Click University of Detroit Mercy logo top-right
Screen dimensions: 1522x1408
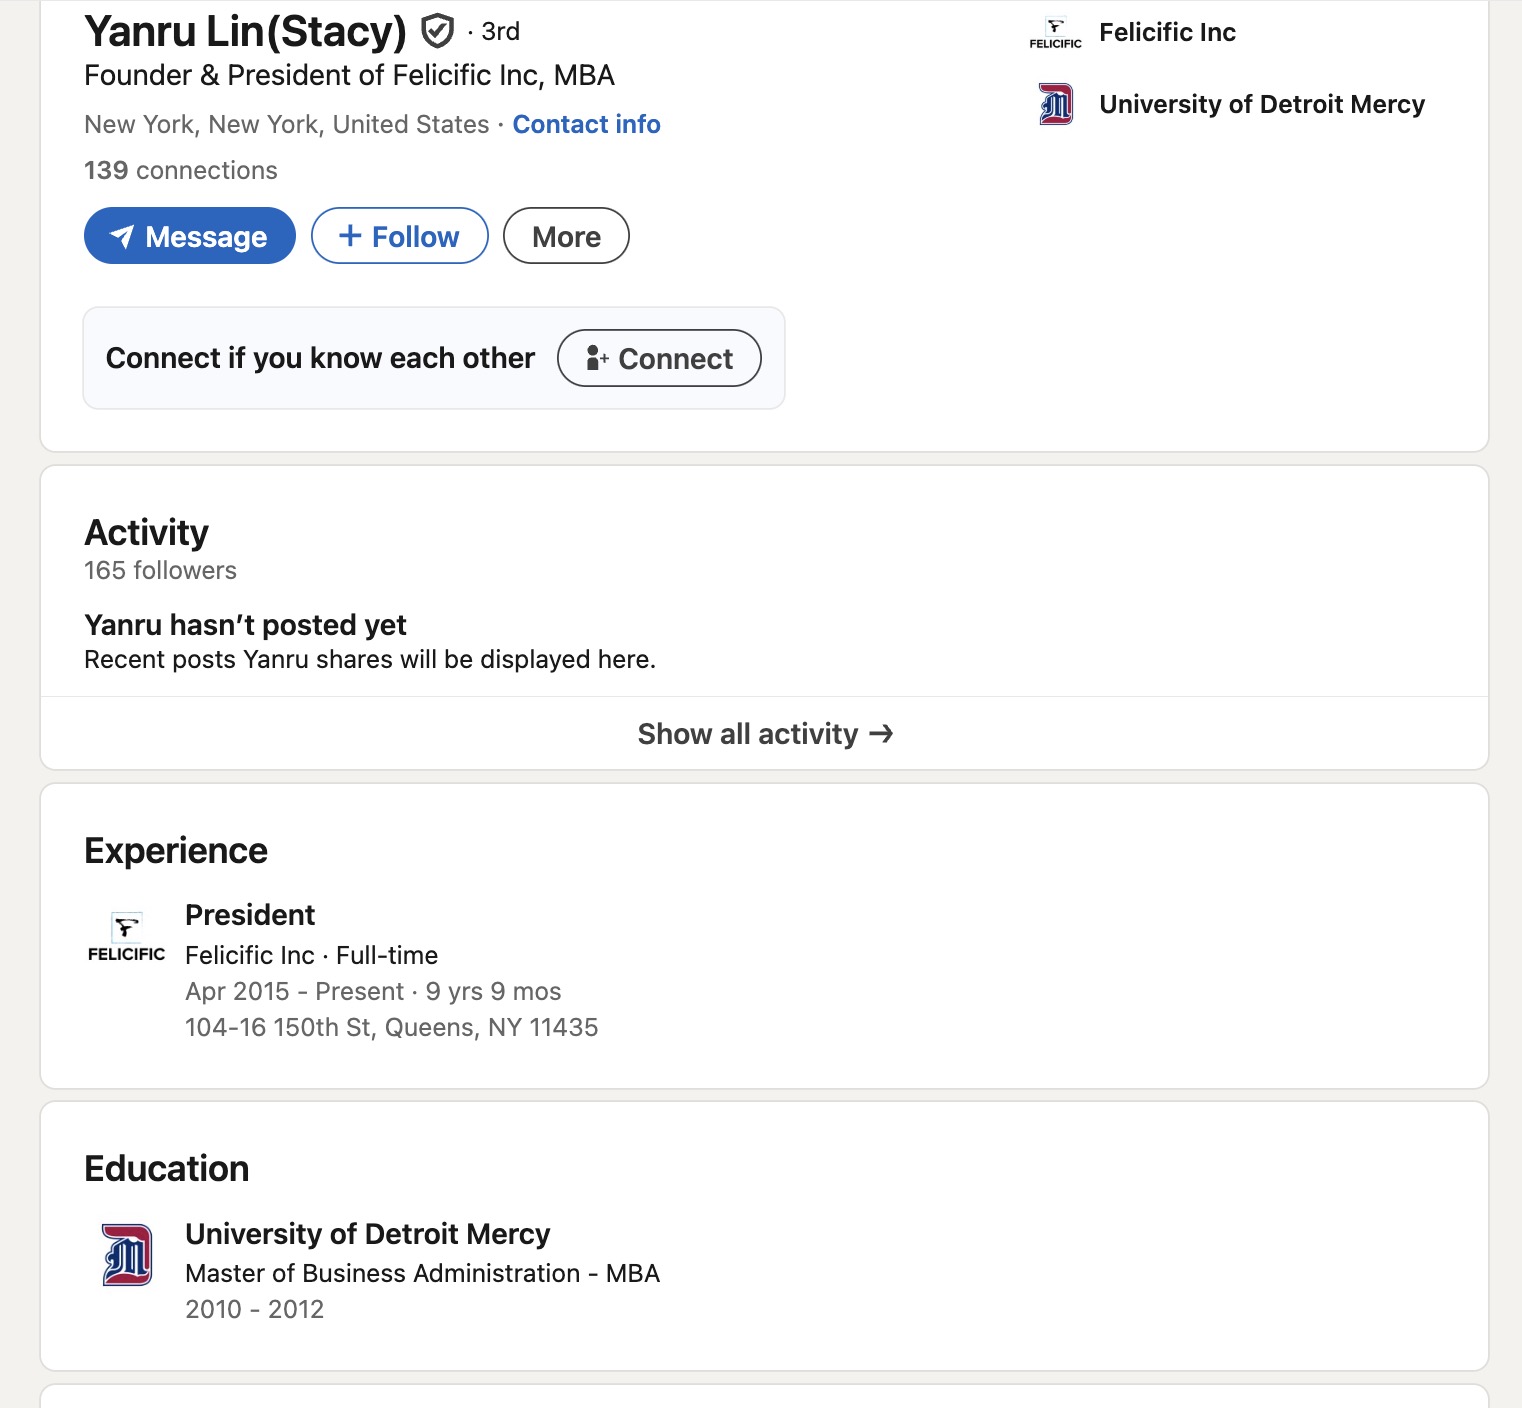(1056, 105)
